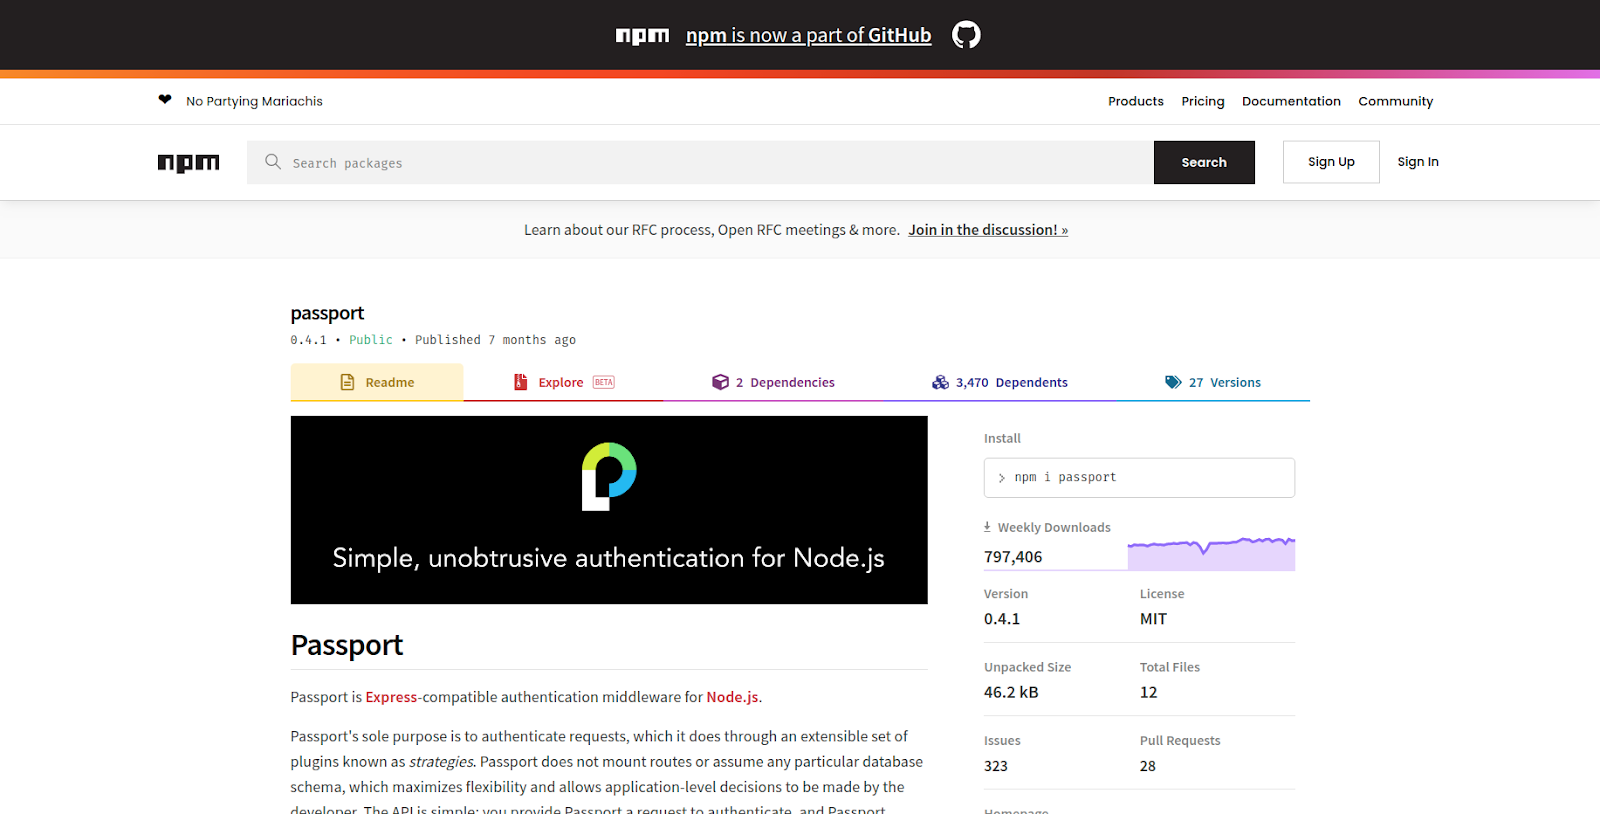Image resolution: width=1600 pixels, height=814 pixels.
Task: Open the Readme tab
Action: click(377, 382)
